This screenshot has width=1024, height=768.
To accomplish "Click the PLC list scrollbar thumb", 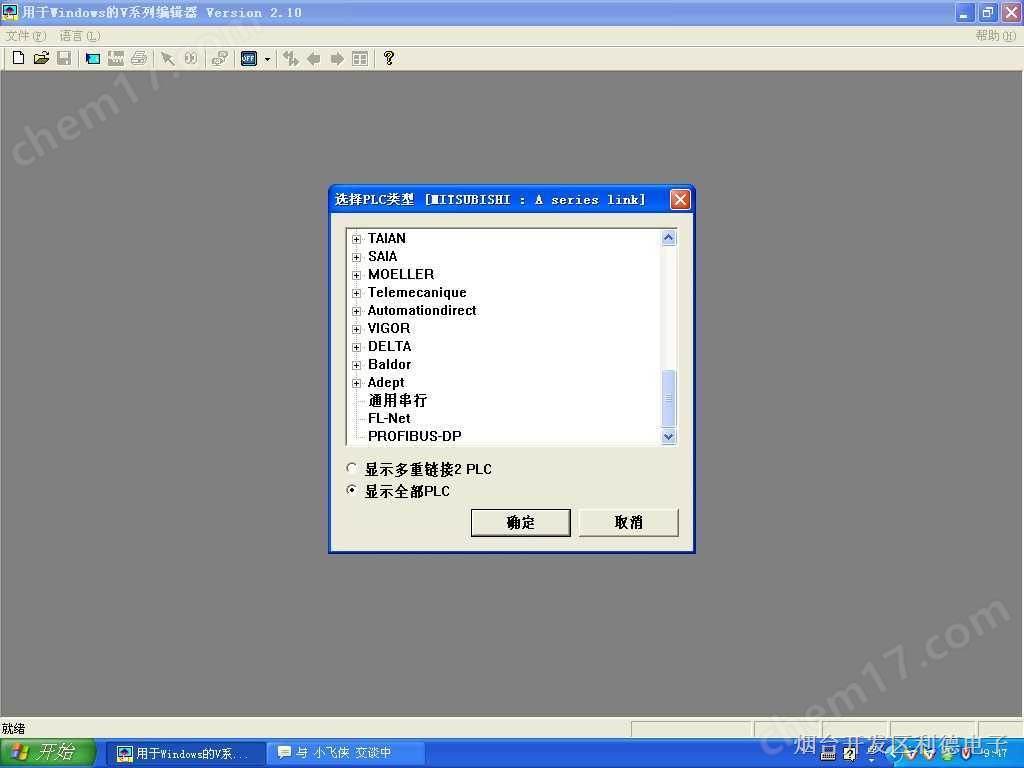I will coord(668,398).
